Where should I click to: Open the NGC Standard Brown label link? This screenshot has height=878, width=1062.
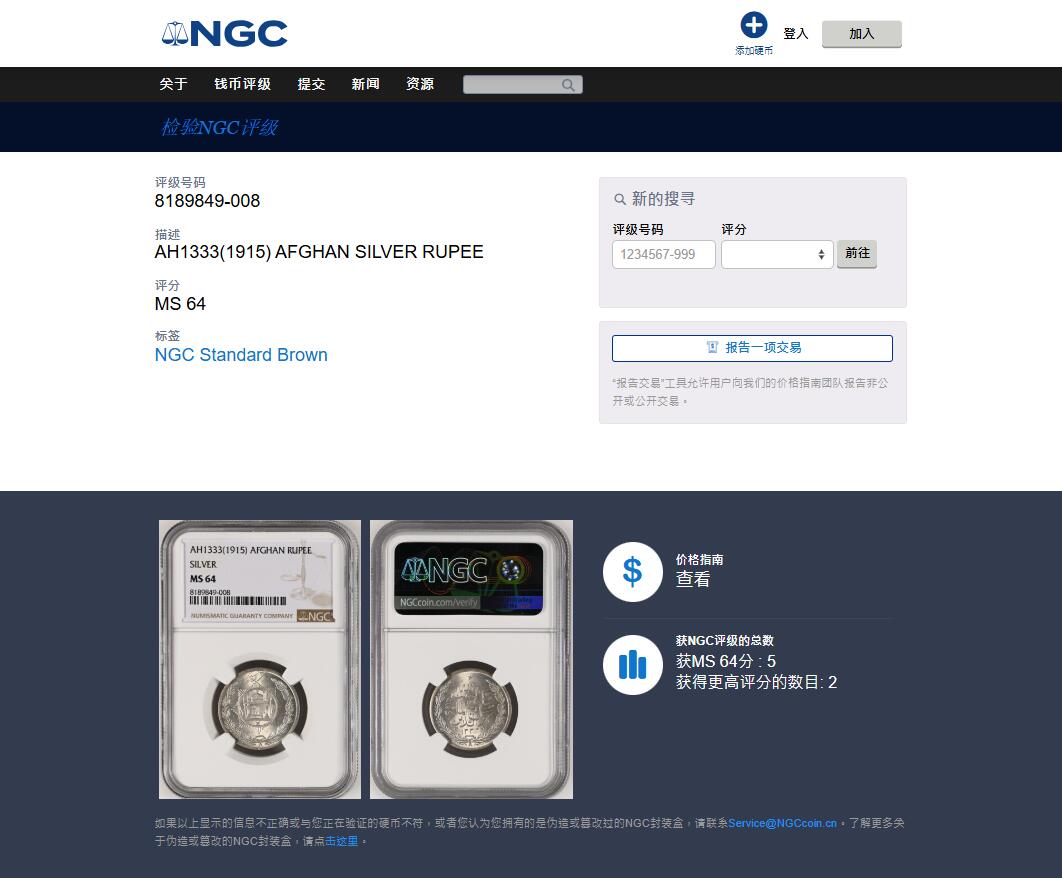(x=241, y=355)
